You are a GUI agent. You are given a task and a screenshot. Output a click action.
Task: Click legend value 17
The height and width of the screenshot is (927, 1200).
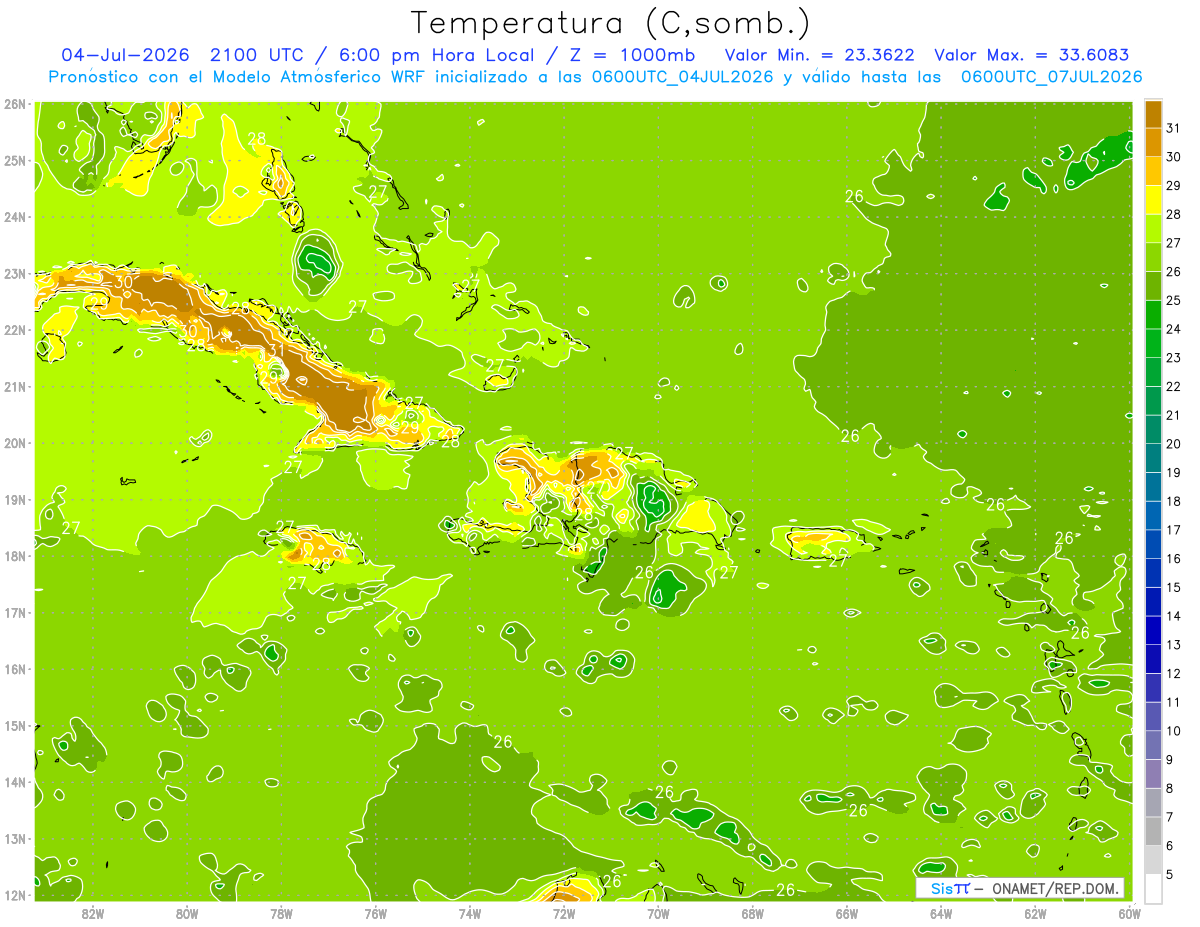click(x=1173, y=530)
